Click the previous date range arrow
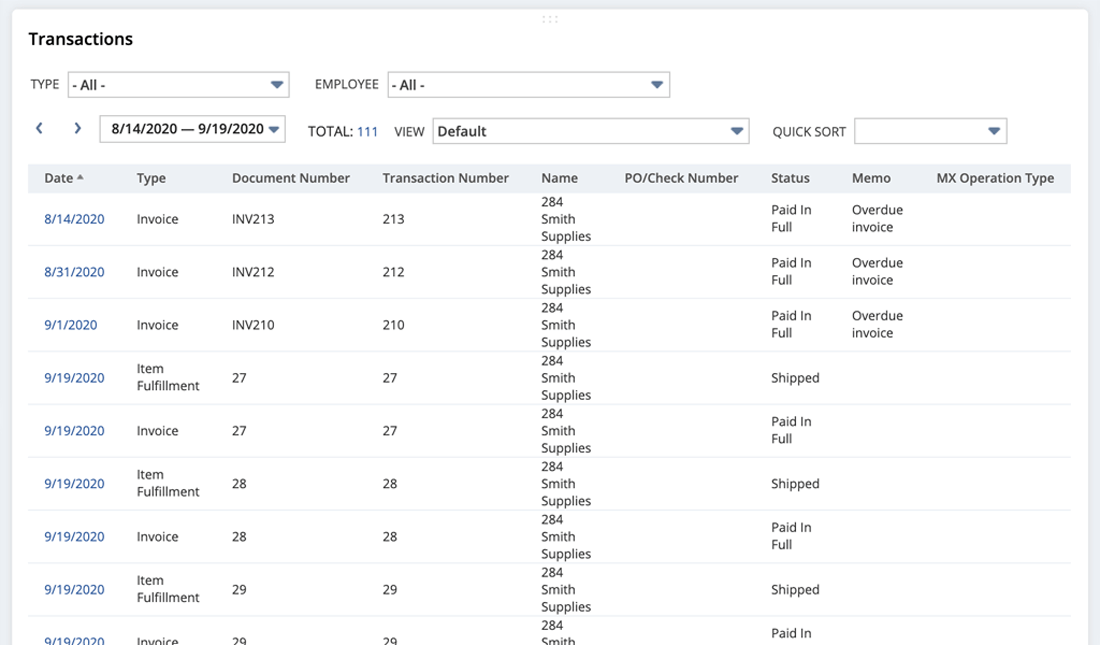 click(40, 129)
